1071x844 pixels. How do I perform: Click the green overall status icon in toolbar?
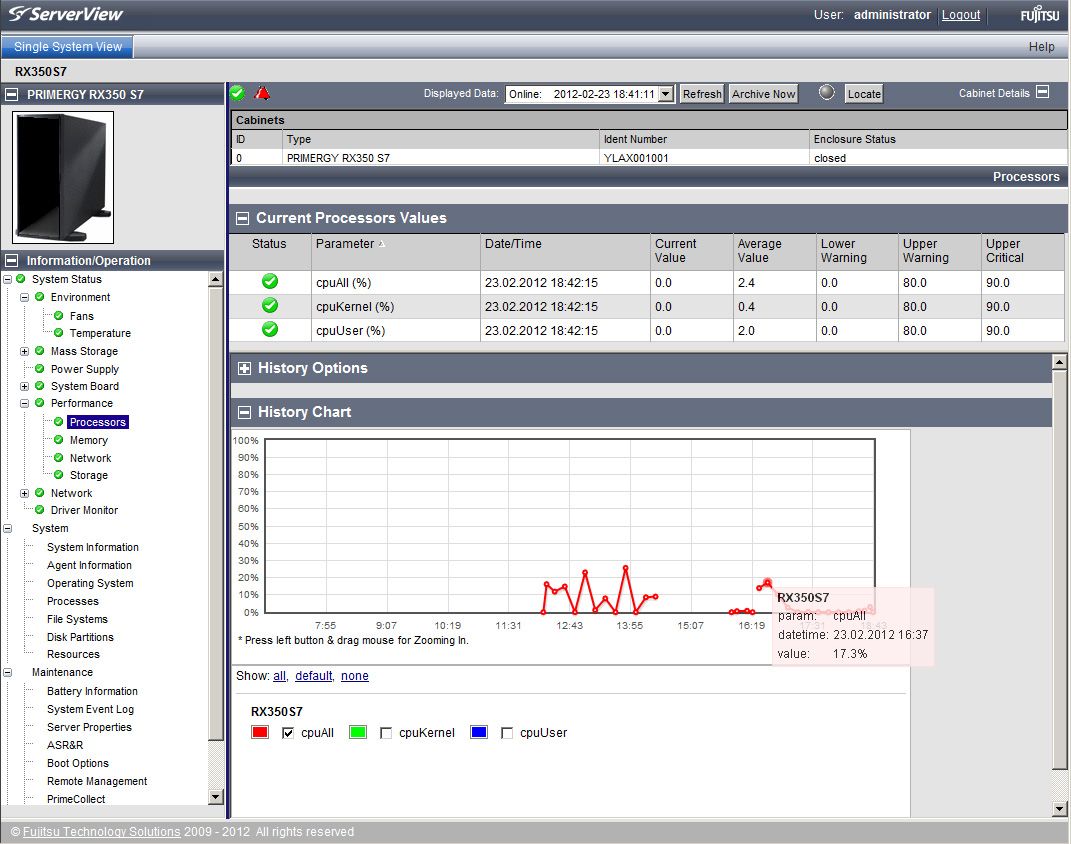(x=237, y=93)
